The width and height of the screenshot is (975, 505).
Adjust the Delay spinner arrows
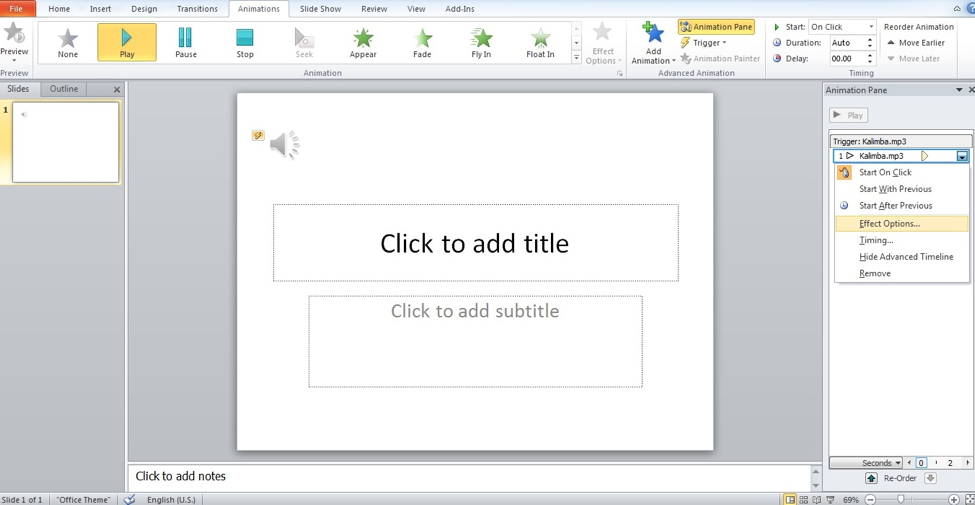[871, 58]
